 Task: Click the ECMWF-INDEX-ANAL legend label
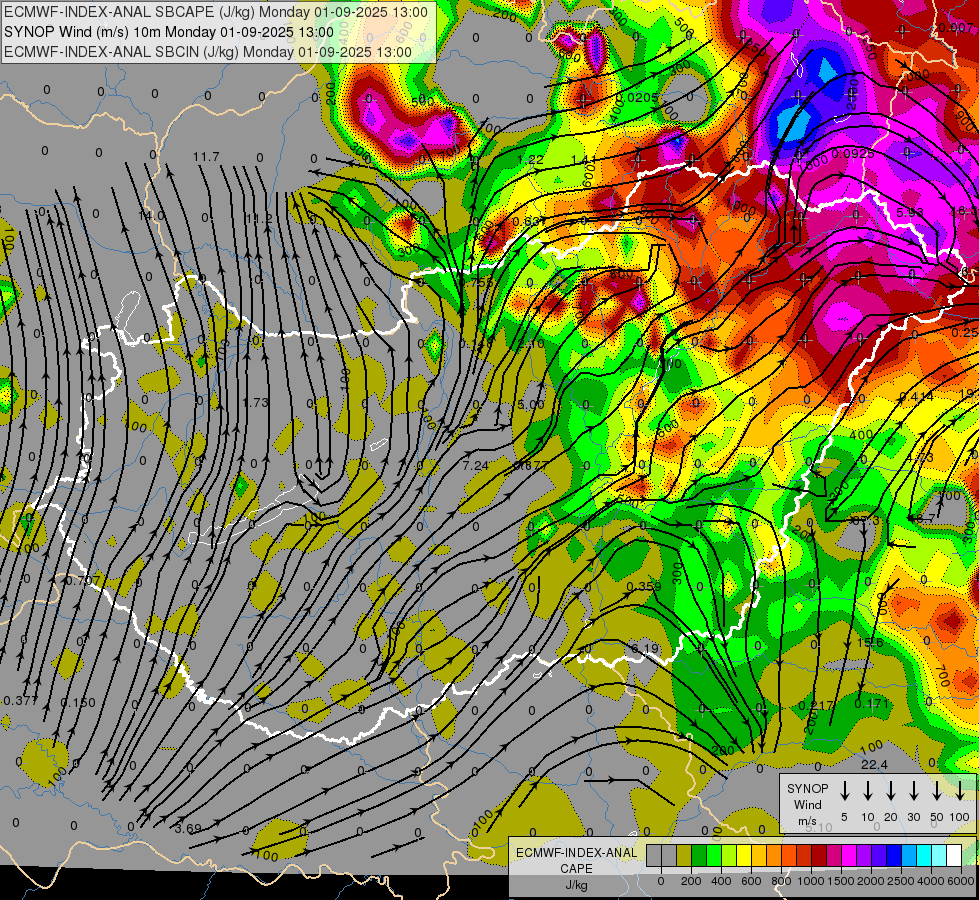(x=577, y=853)
